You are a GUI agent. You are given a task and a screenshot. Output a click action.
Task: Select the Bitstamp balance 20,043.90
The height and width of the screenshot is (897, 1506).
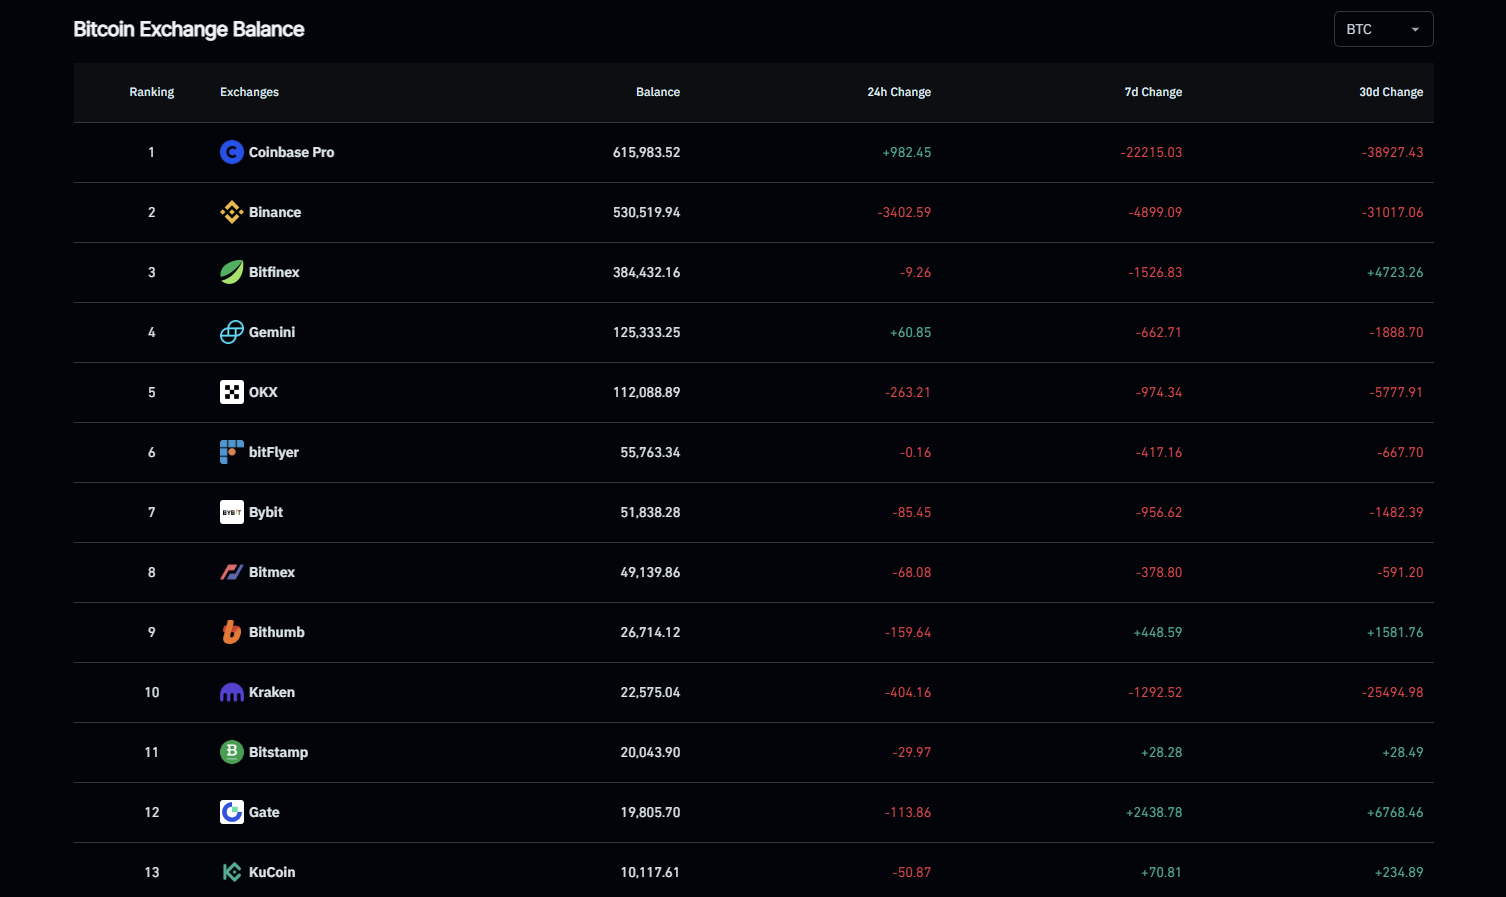650,752
